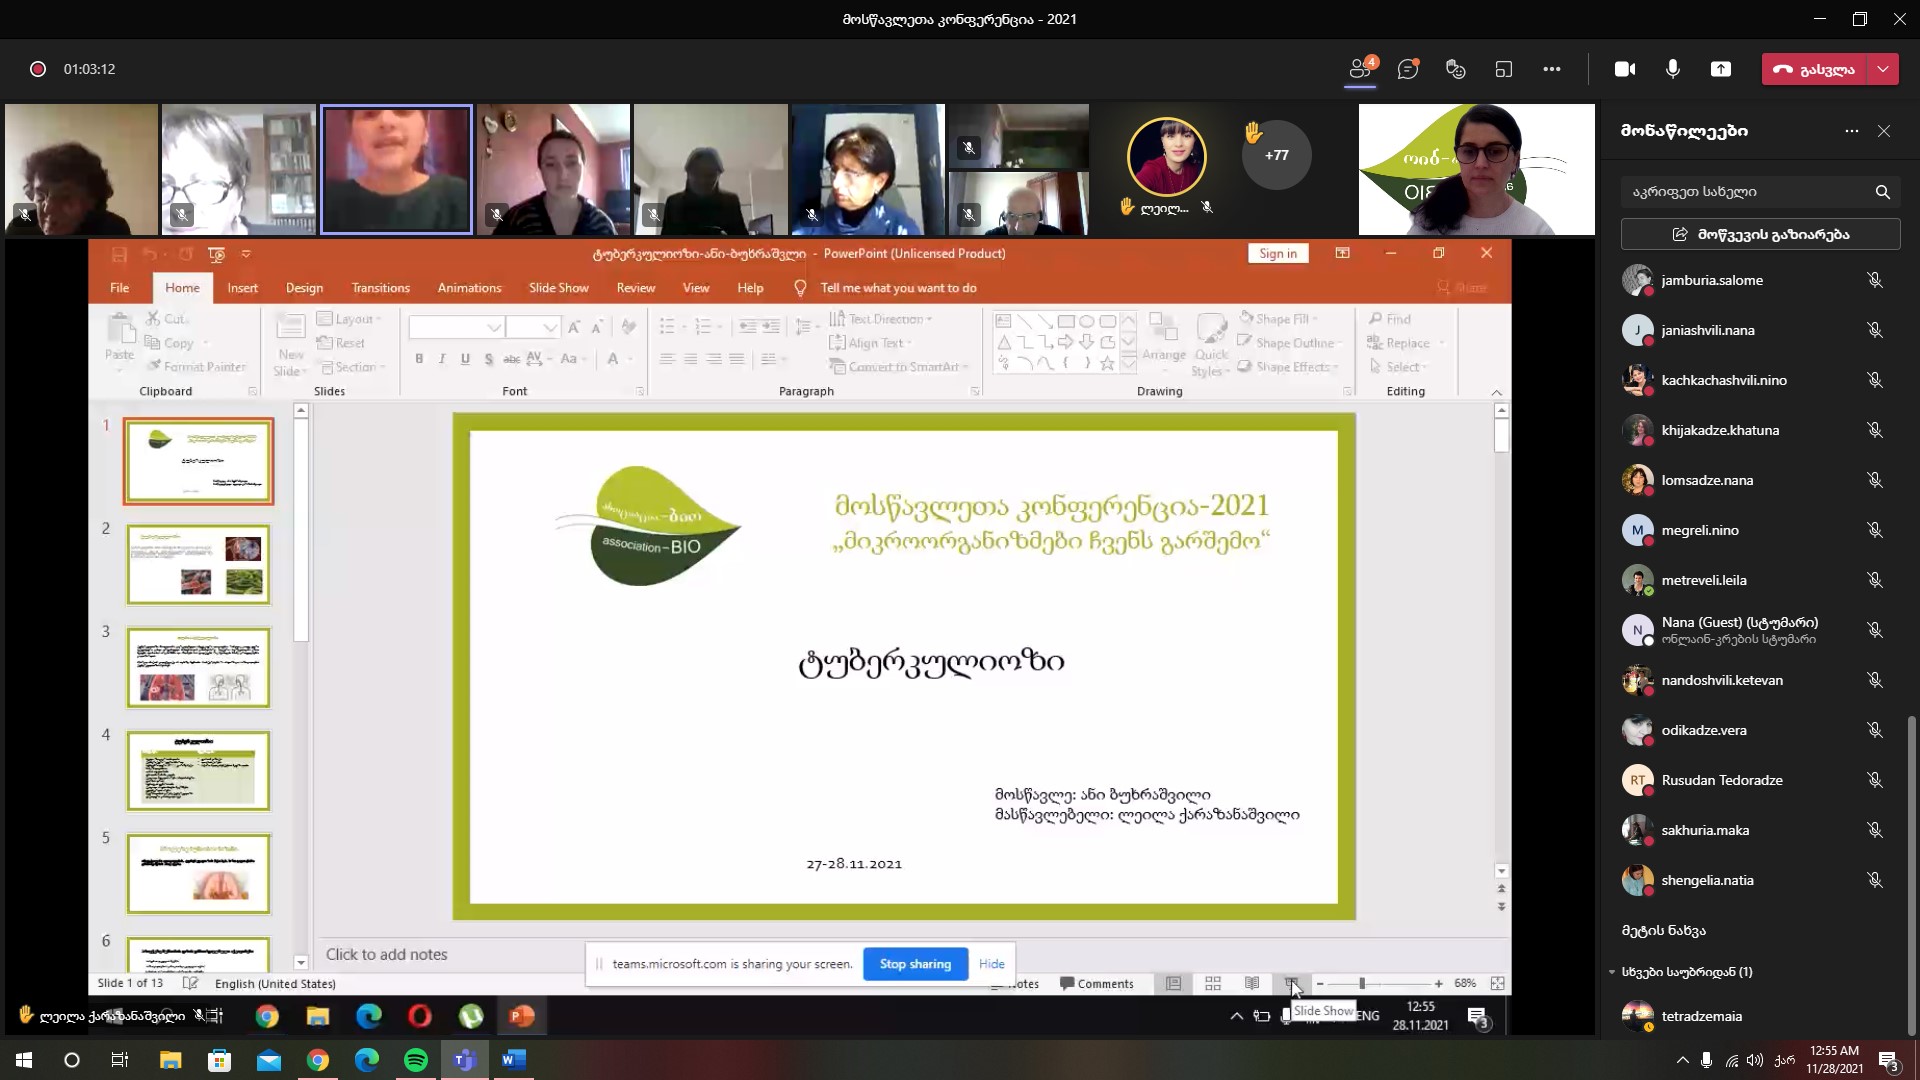
Task: Toggle mute for jamburia.salome
Action: (x=1875, y=281)
